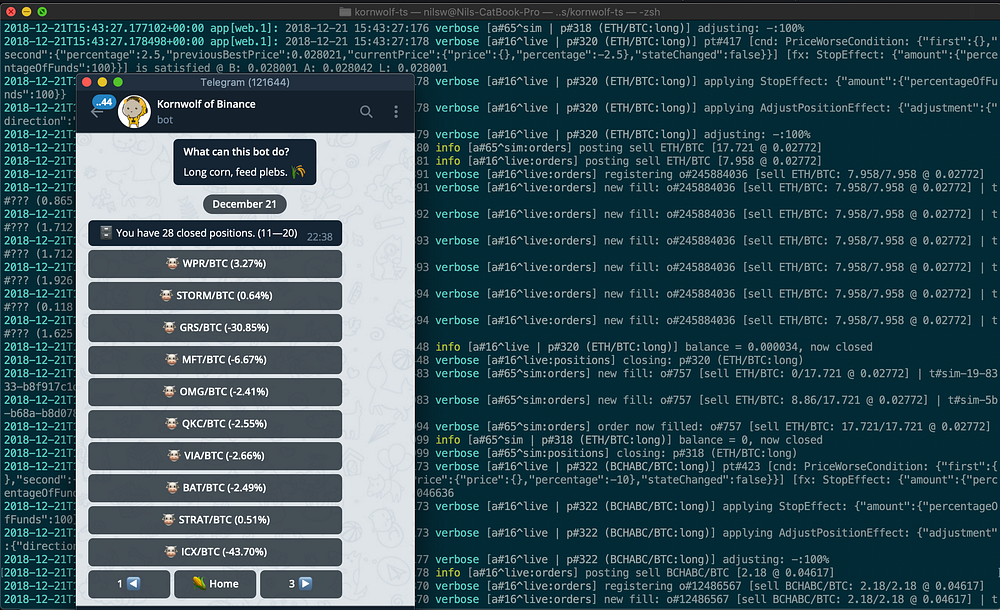The height and width of the screenshot is (610, 1000).
Task: Click the 22:38 message timestamp
Action: (320, 237)
